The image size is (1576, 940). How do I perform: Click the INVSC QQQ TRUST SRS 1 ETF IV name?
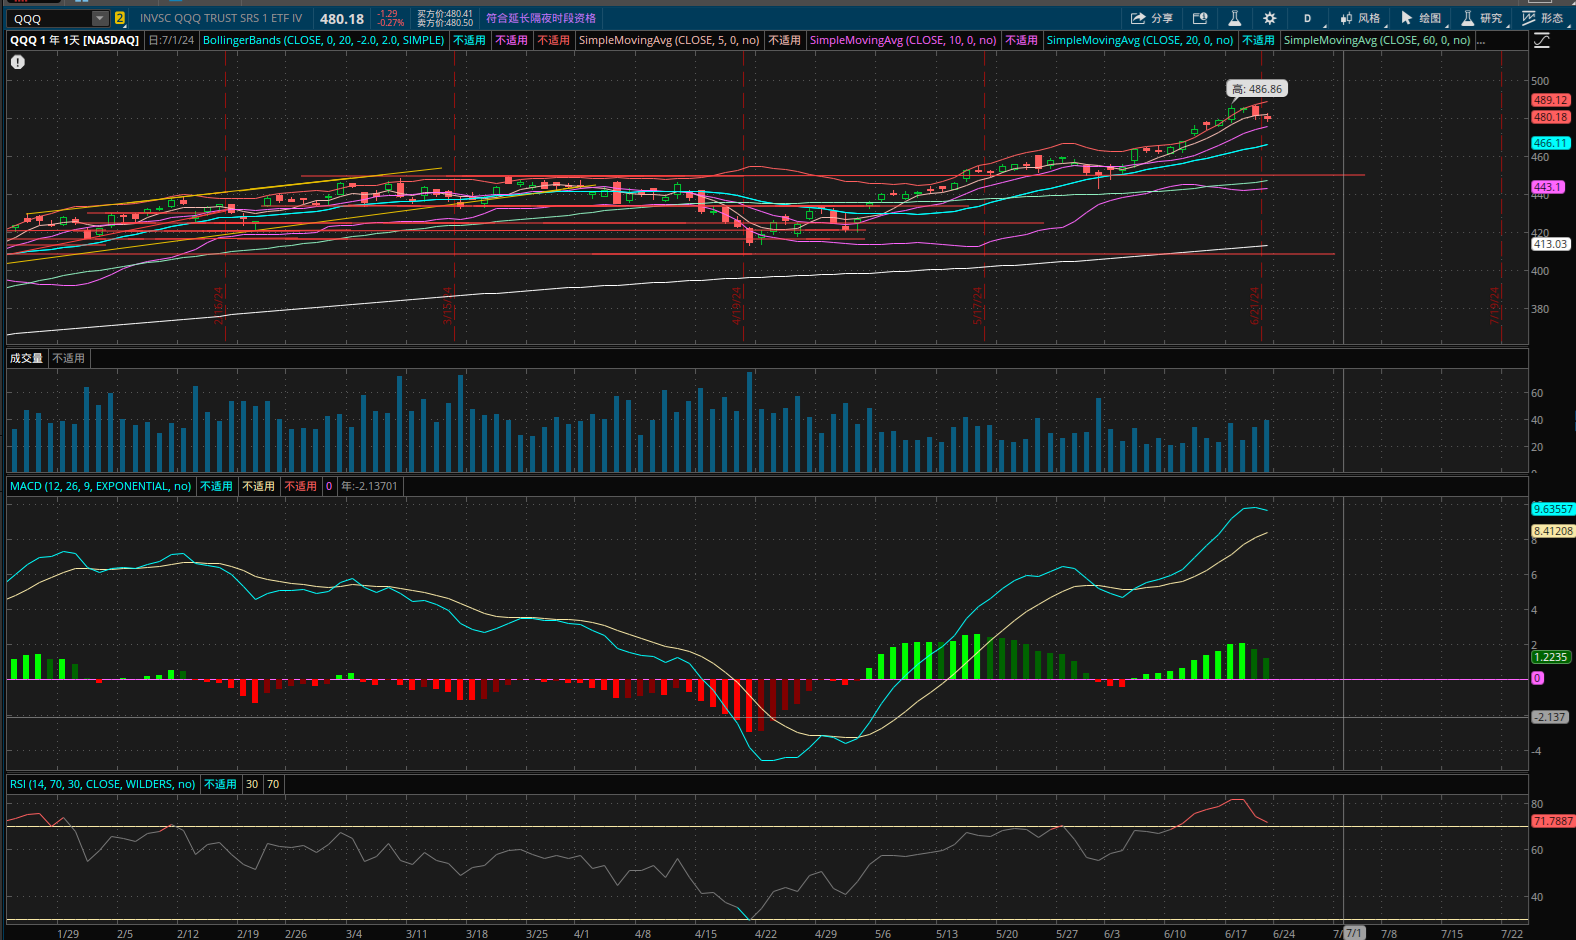(221, 18)
